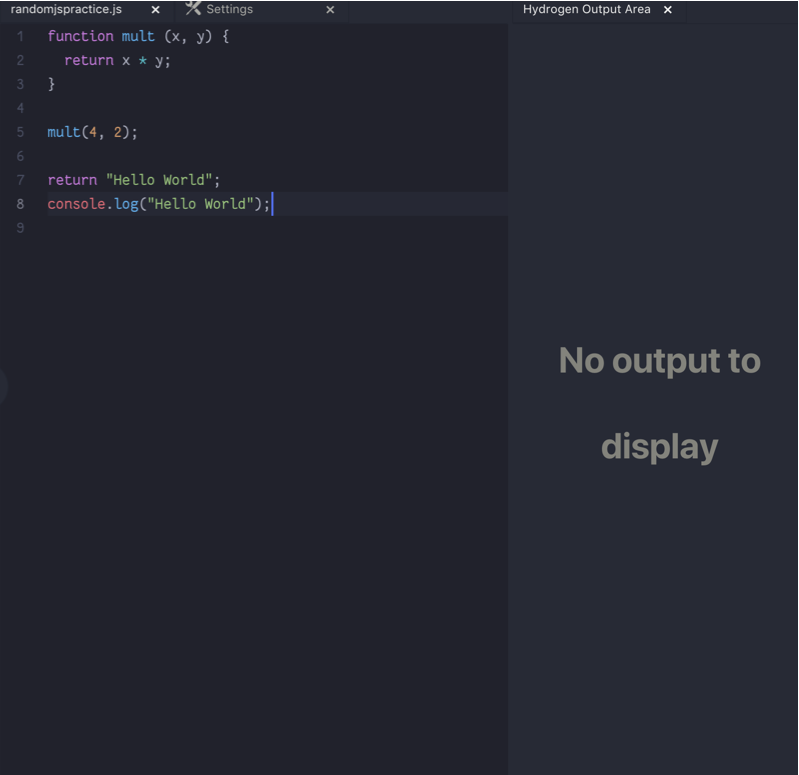Click line number 1 in the gutter
The width and height of the screenshot is (799, 775).
pyautogui.click(x=20, y=37)
